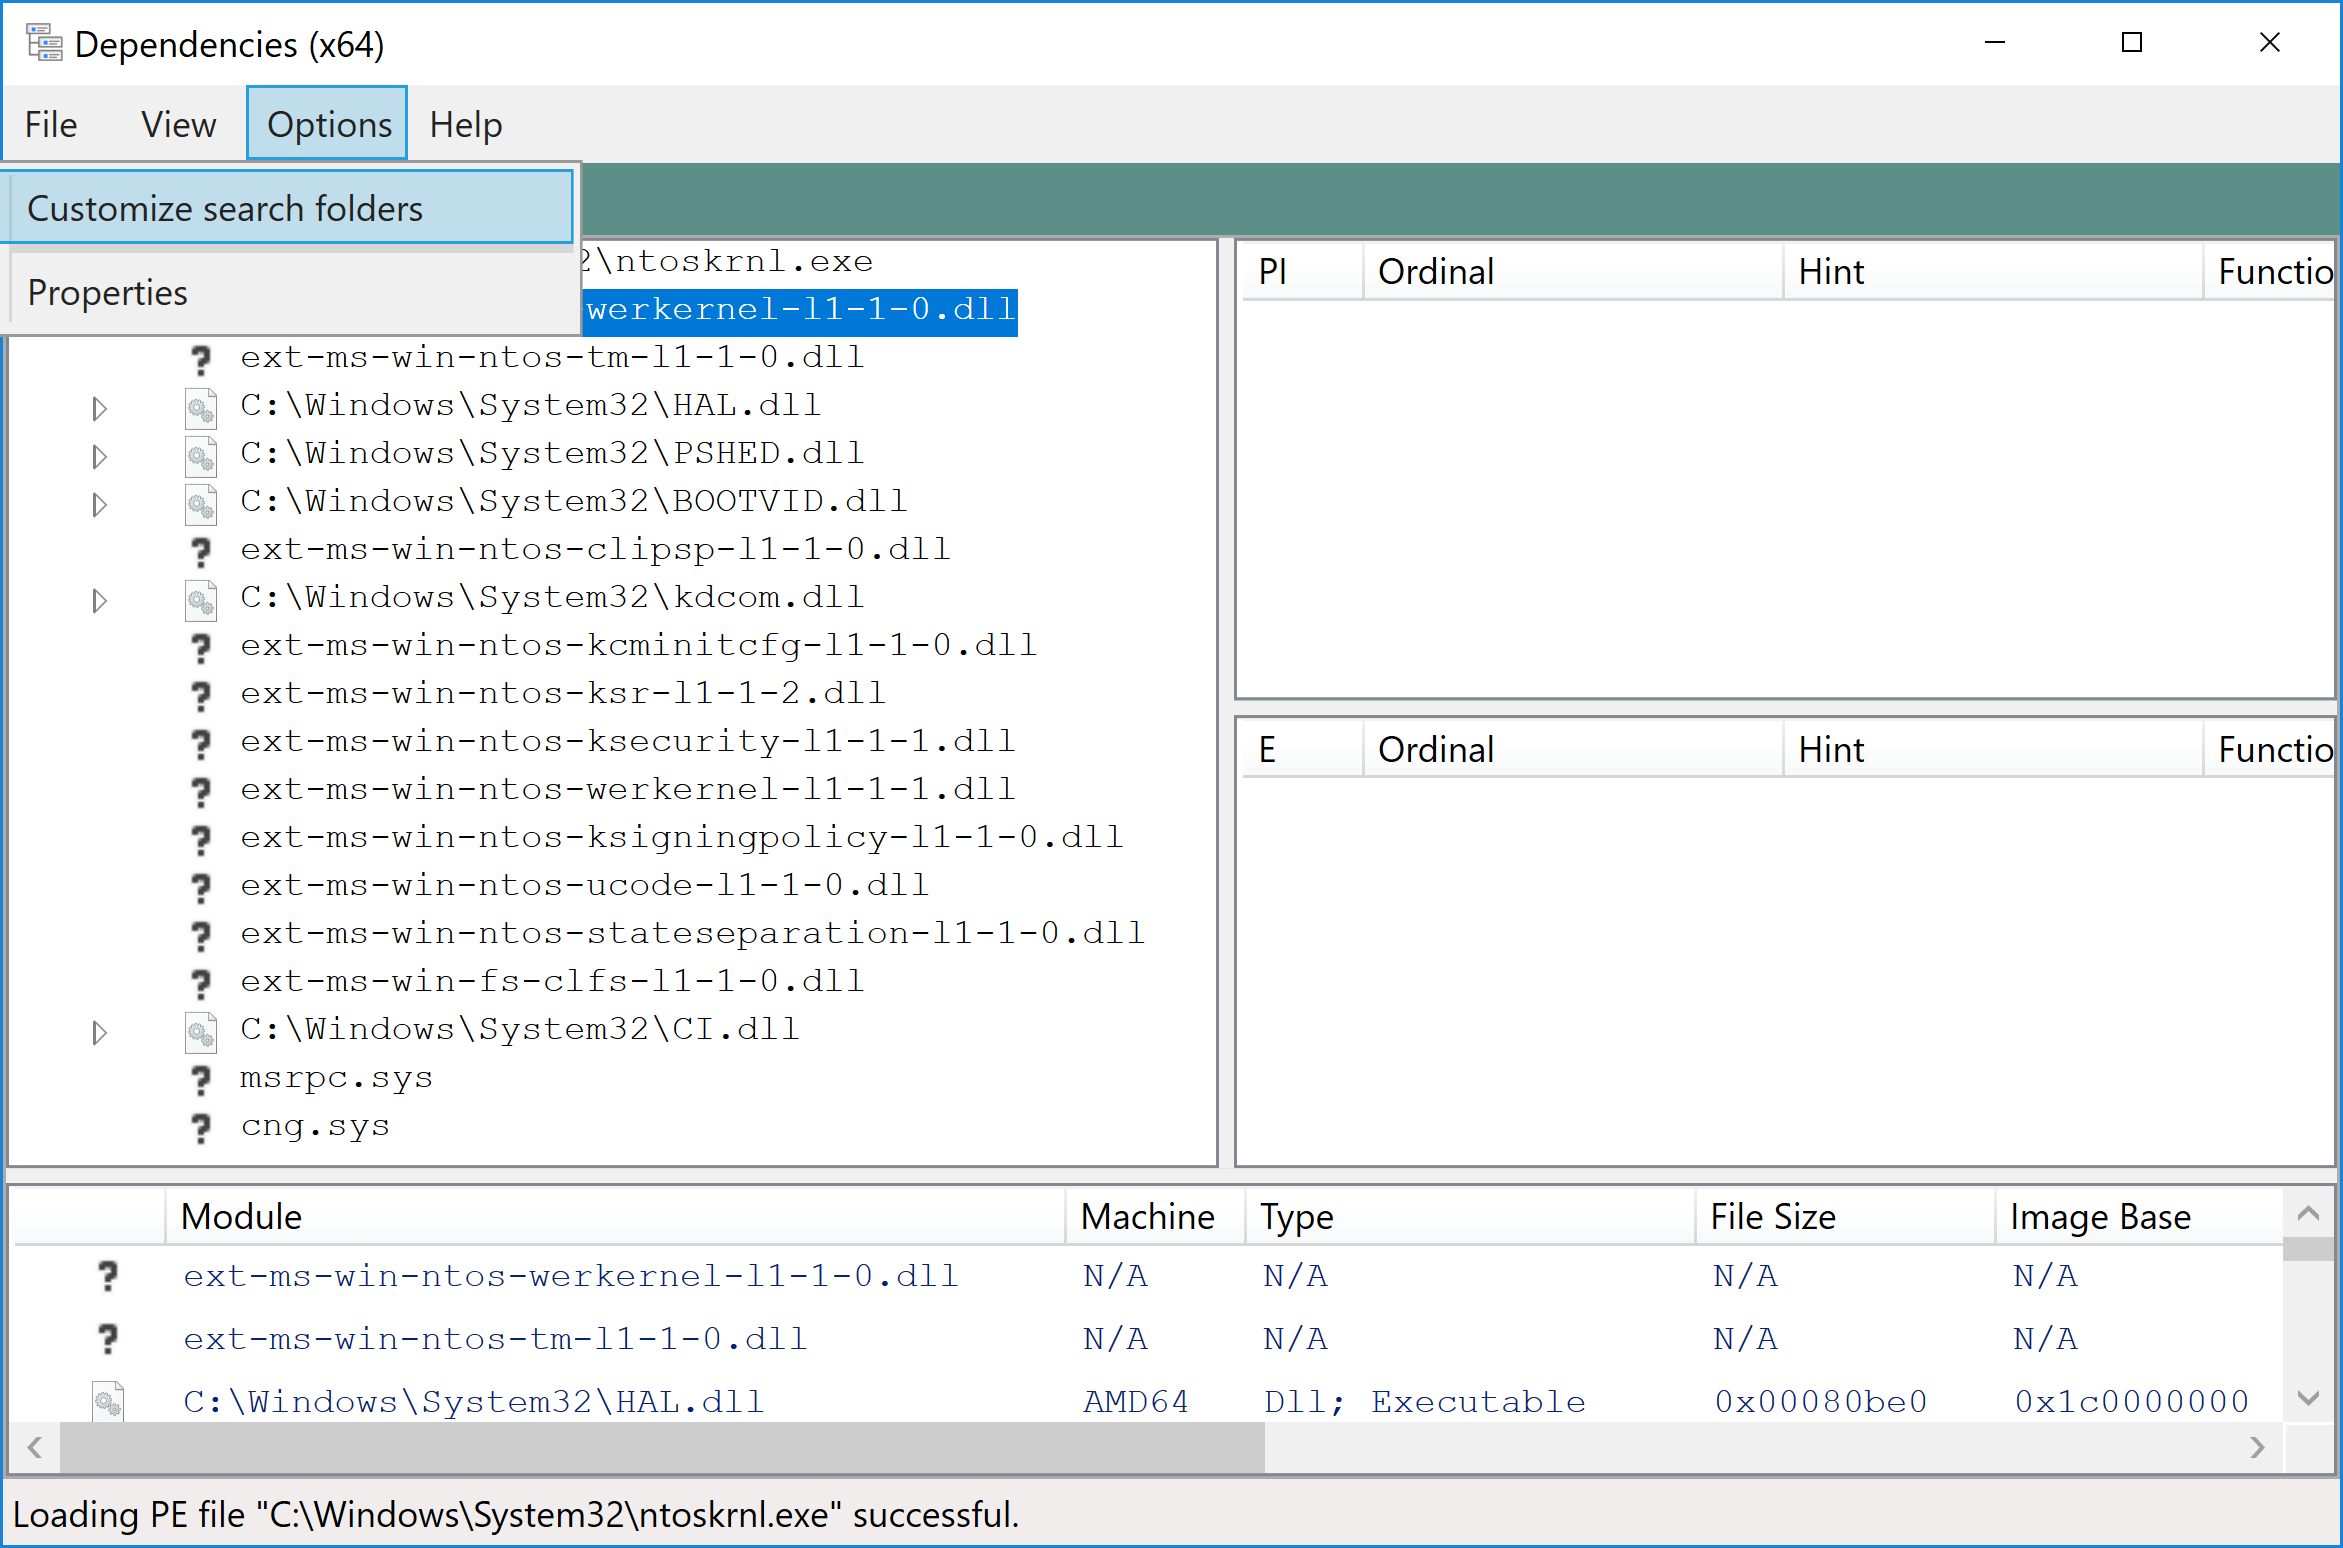
Task: Expand the BOOTVID.dll tree node
Action: pyautogui.click(x=99, y=503)
